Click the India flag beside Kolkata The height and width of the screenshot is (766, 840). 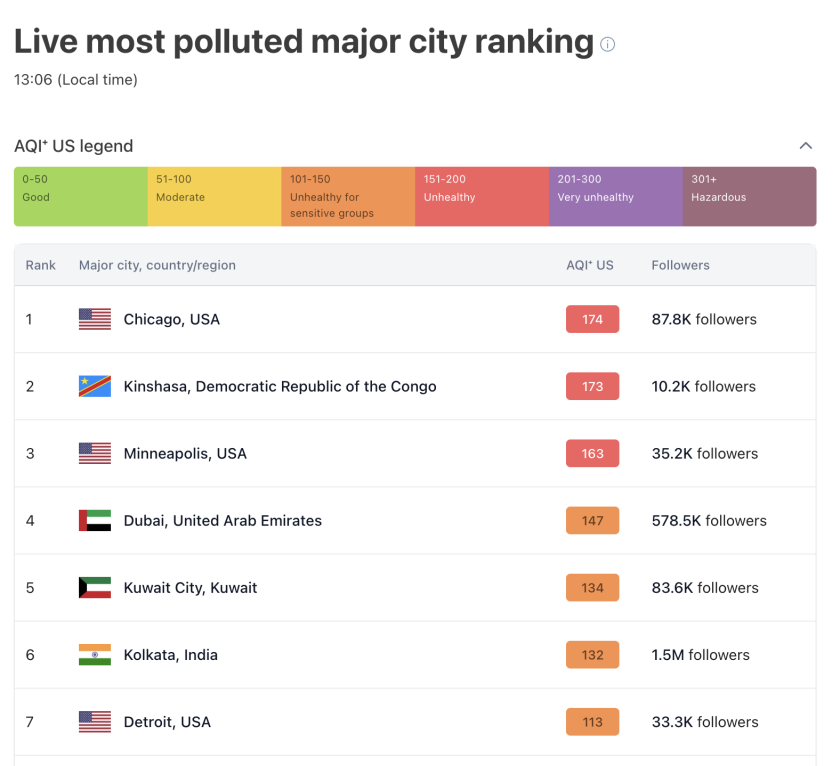click(x=95, y=655)
